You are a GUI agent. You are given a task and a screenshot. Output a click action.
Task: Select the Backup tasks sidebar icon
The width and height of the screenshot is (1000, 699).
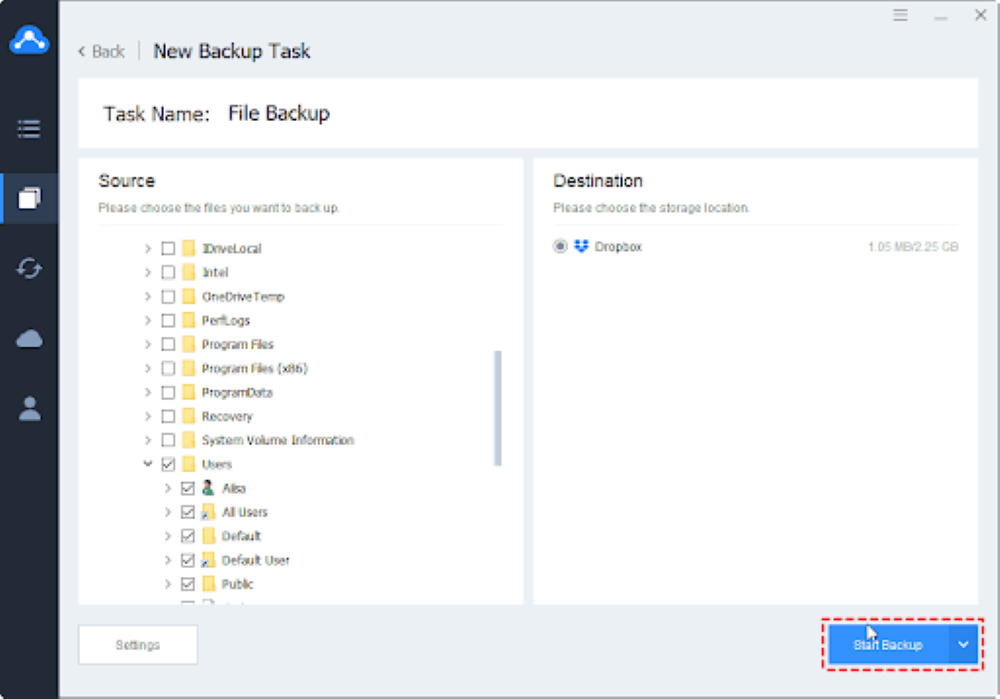29,198
